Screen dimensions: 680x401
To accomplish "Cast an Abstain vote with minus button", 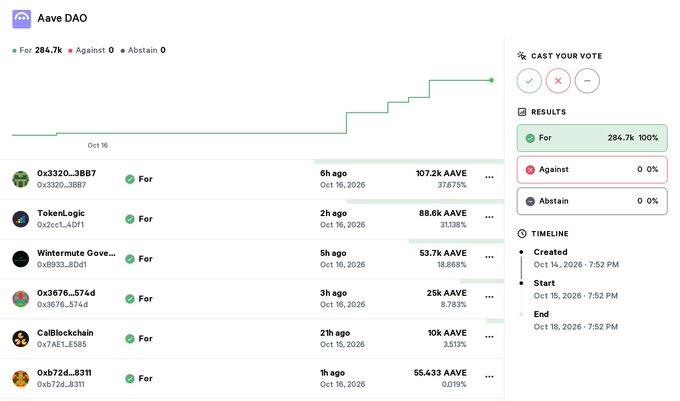I will tap(587, 81).
